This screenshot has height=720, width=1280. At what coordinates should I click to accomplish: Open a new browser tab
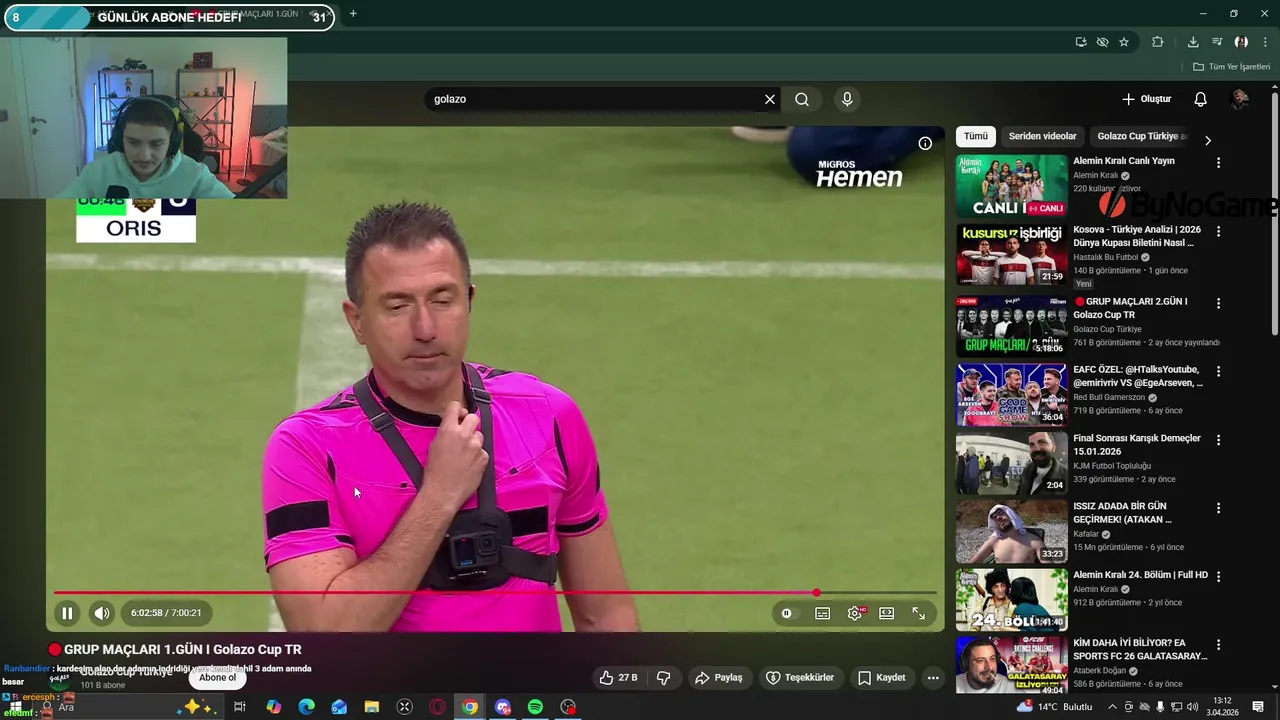(352, 14)
